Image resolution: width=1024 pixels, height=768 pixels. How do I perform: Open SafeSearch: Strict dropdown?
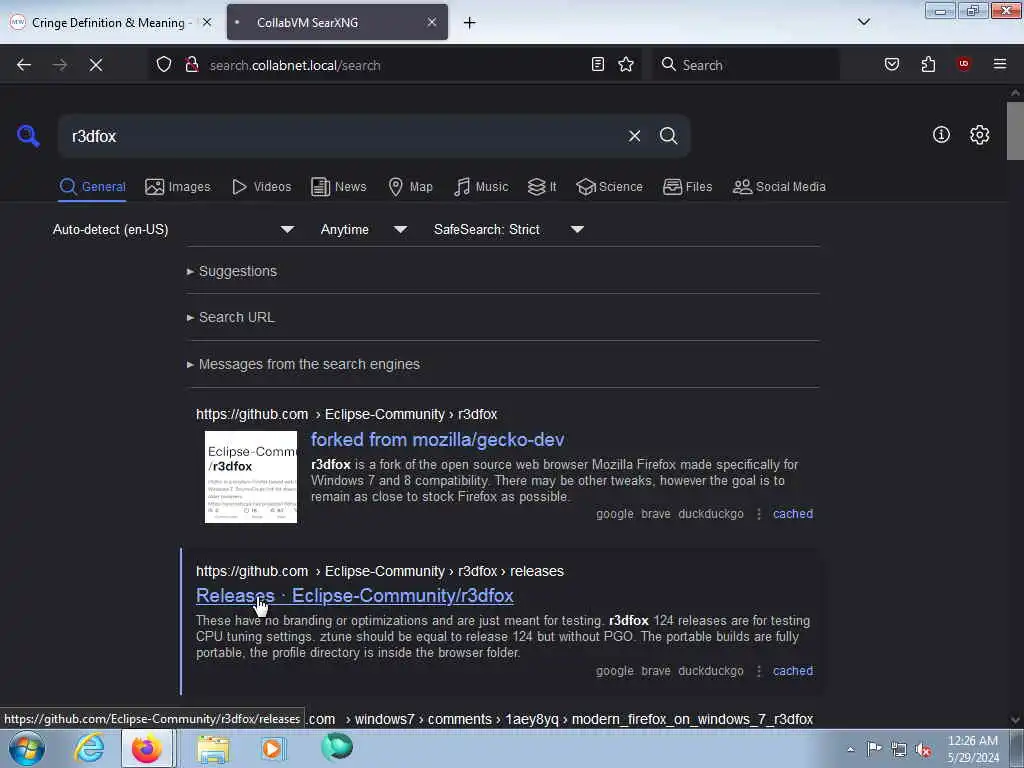coord(509,229)
